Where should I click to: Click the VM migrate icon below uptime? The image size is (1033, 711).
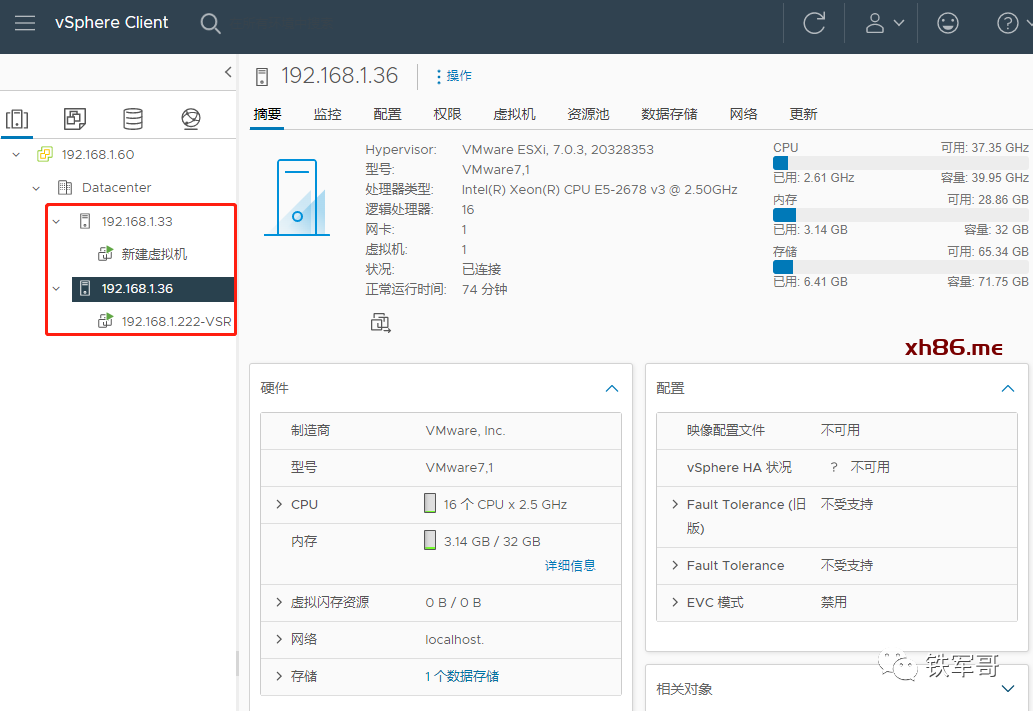[380, 322]
